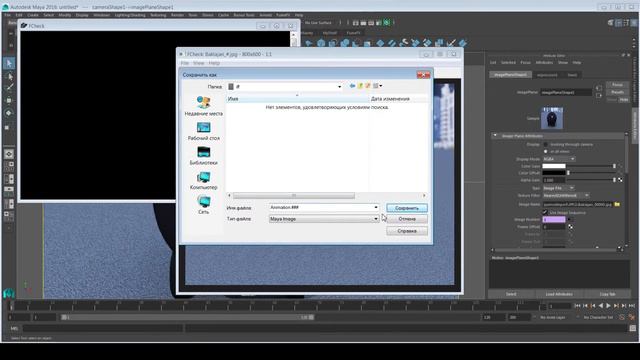640x360 pixels.
Task: Click Presets button in Attribute Editor
Action: 617,92
